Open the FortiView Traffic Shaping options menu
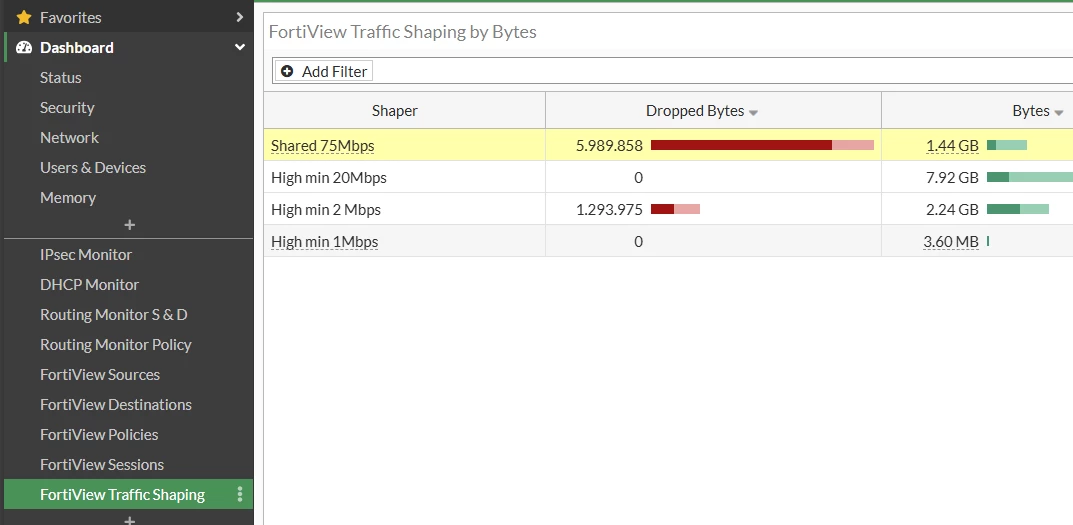Image resolution: width=1073 pixels, height=525 pixels. (240, 494)
